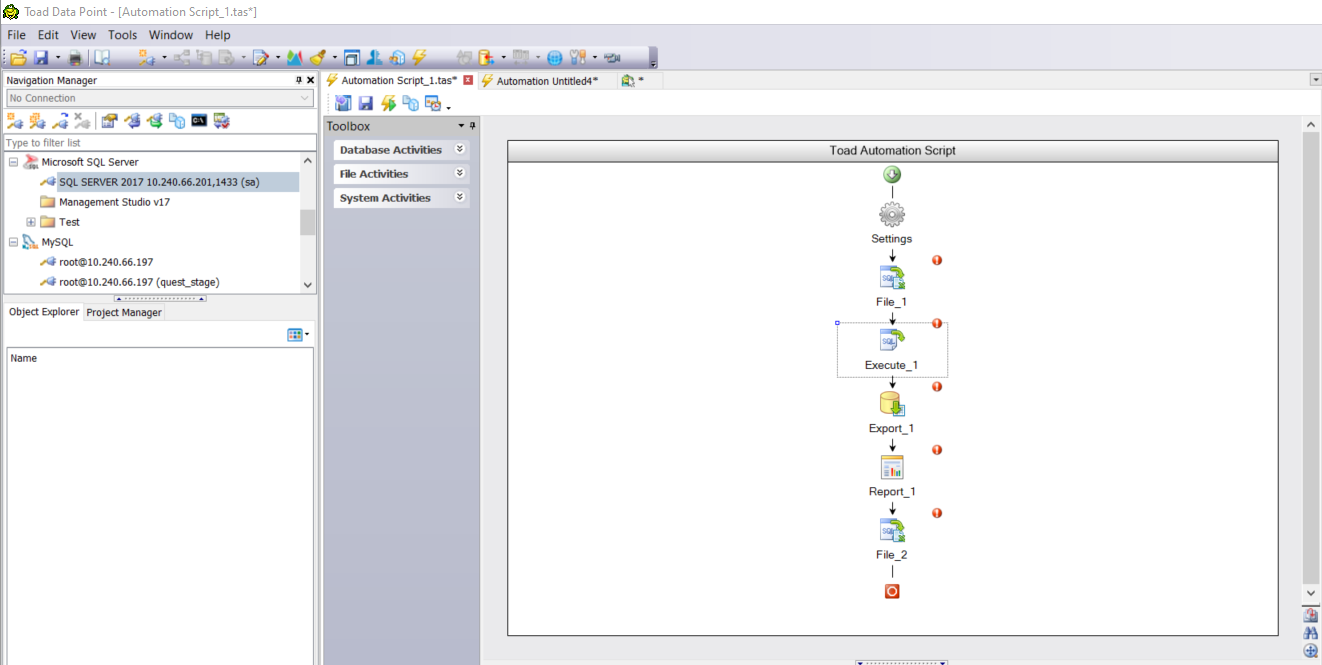Click the green arrows export connections icon
This screenshot has height=665, width=1322.
155,121
